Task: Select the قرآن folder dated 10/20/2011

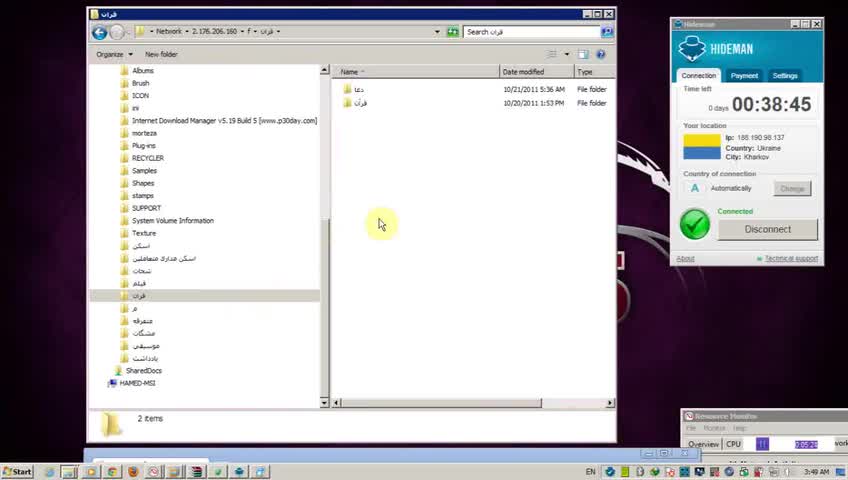Action: [x=355, y=103]
